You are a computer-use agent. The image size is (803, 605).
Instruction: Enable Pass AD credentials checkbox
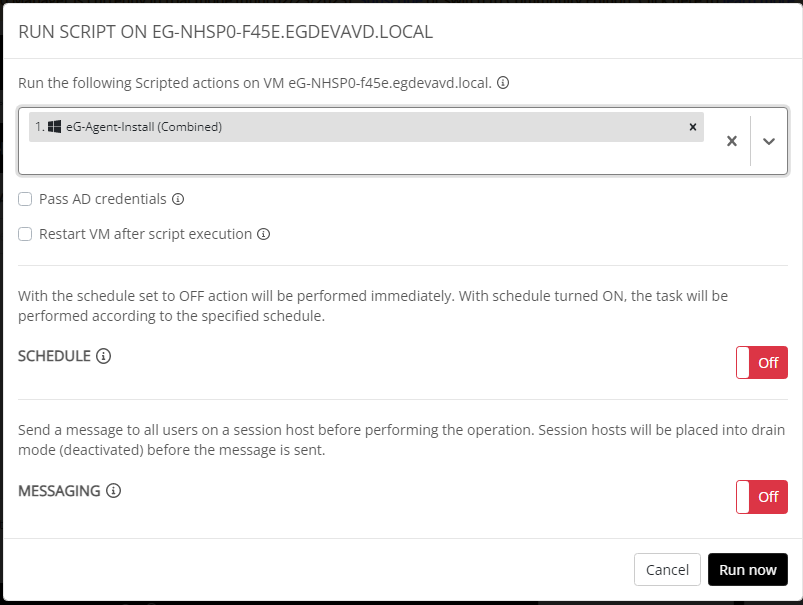25,199
